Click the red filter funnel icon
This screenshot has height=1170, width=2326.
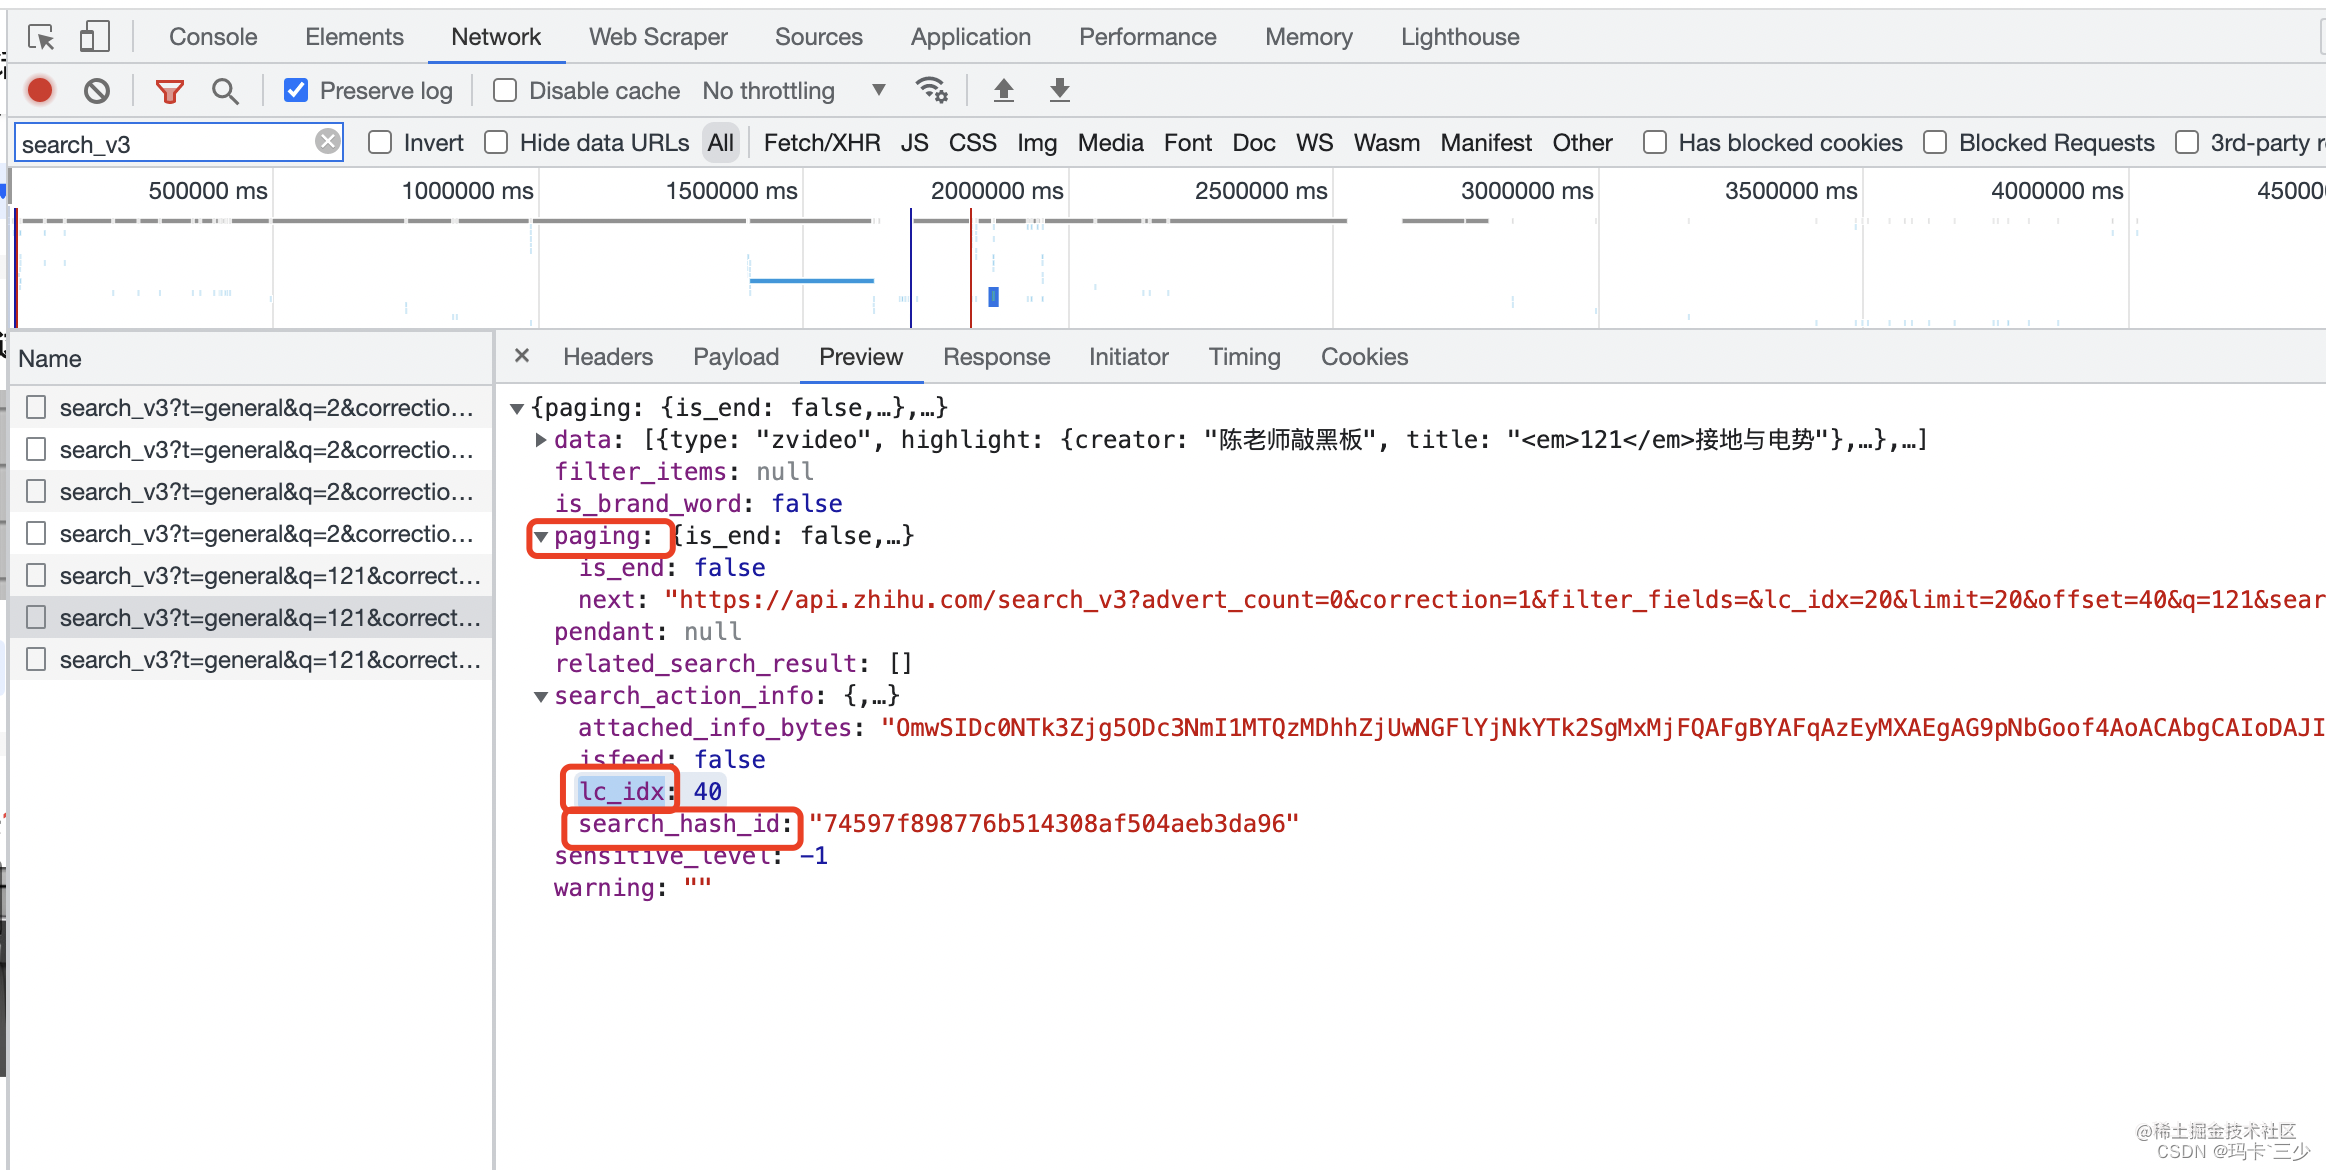point(169,91)
